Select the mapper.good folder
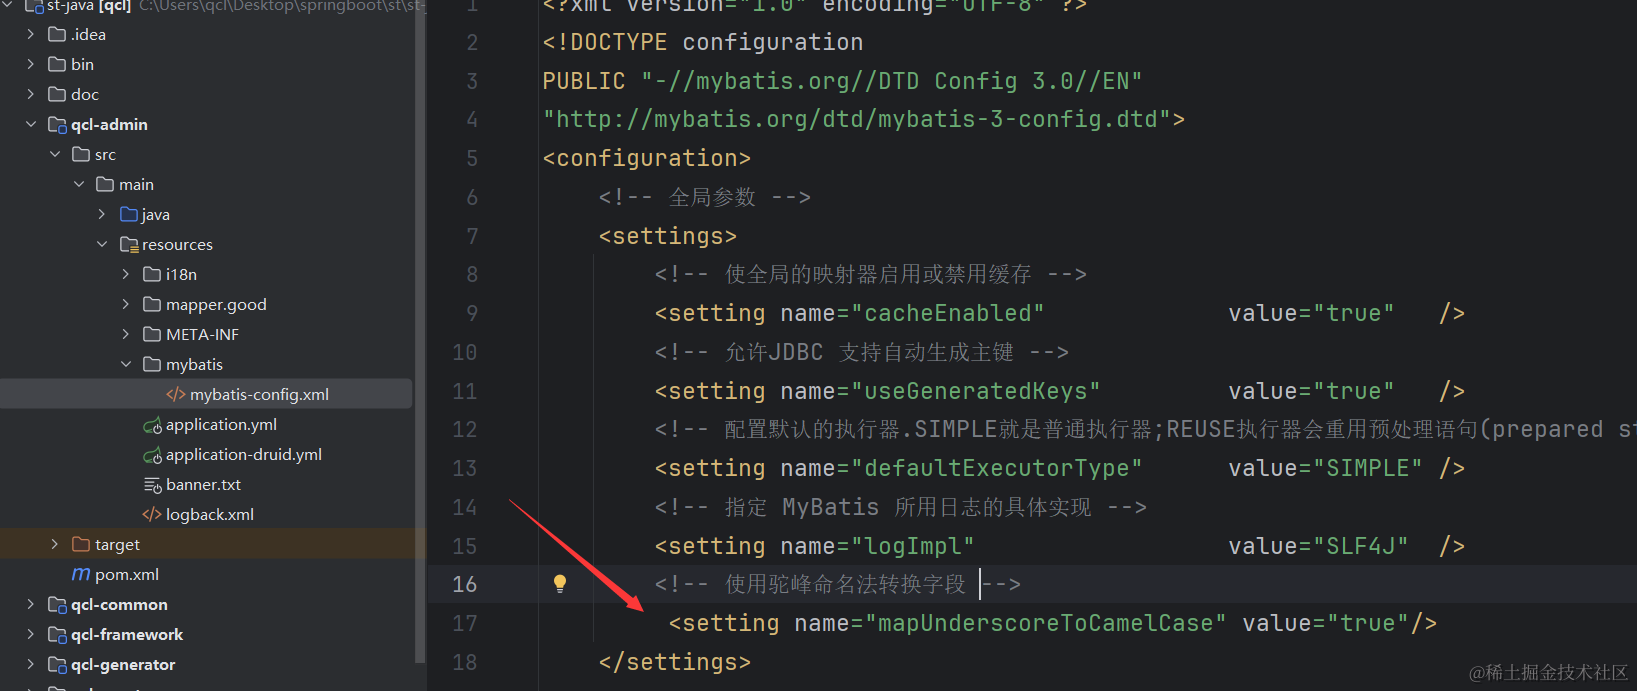 point(216,305)
